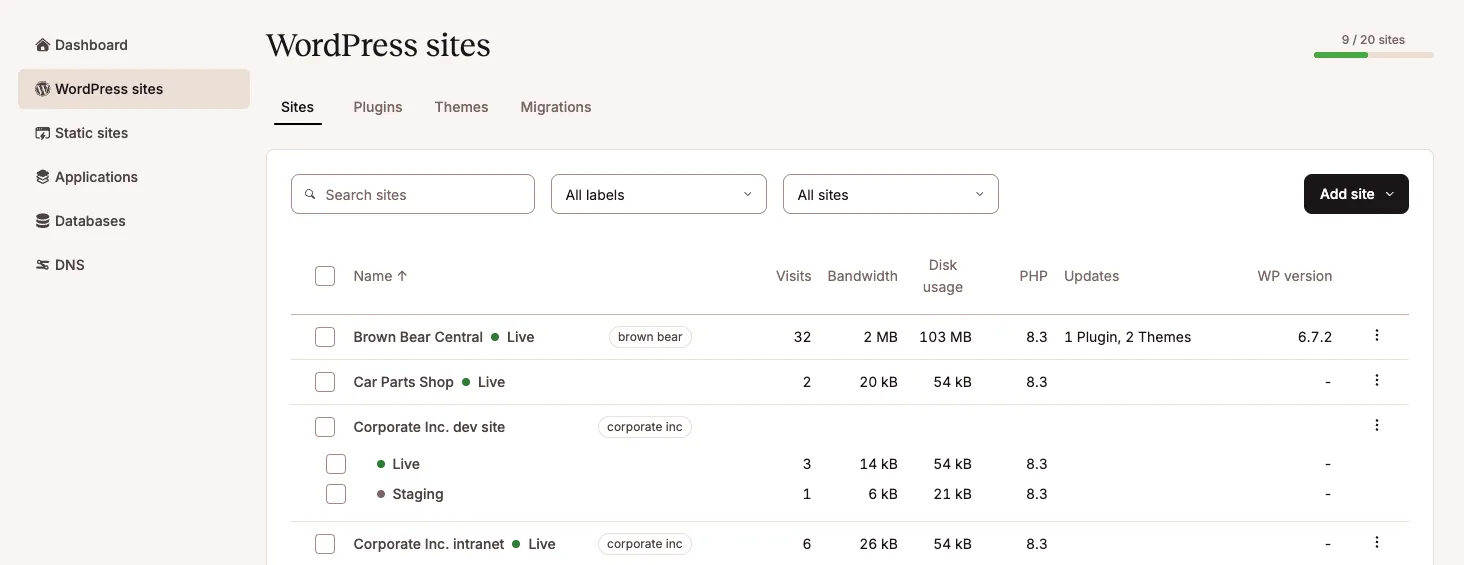This screenshot has width=1464, height=565.
Task: Sort by the Updates column header
Action: click(x=1091, y=276)
